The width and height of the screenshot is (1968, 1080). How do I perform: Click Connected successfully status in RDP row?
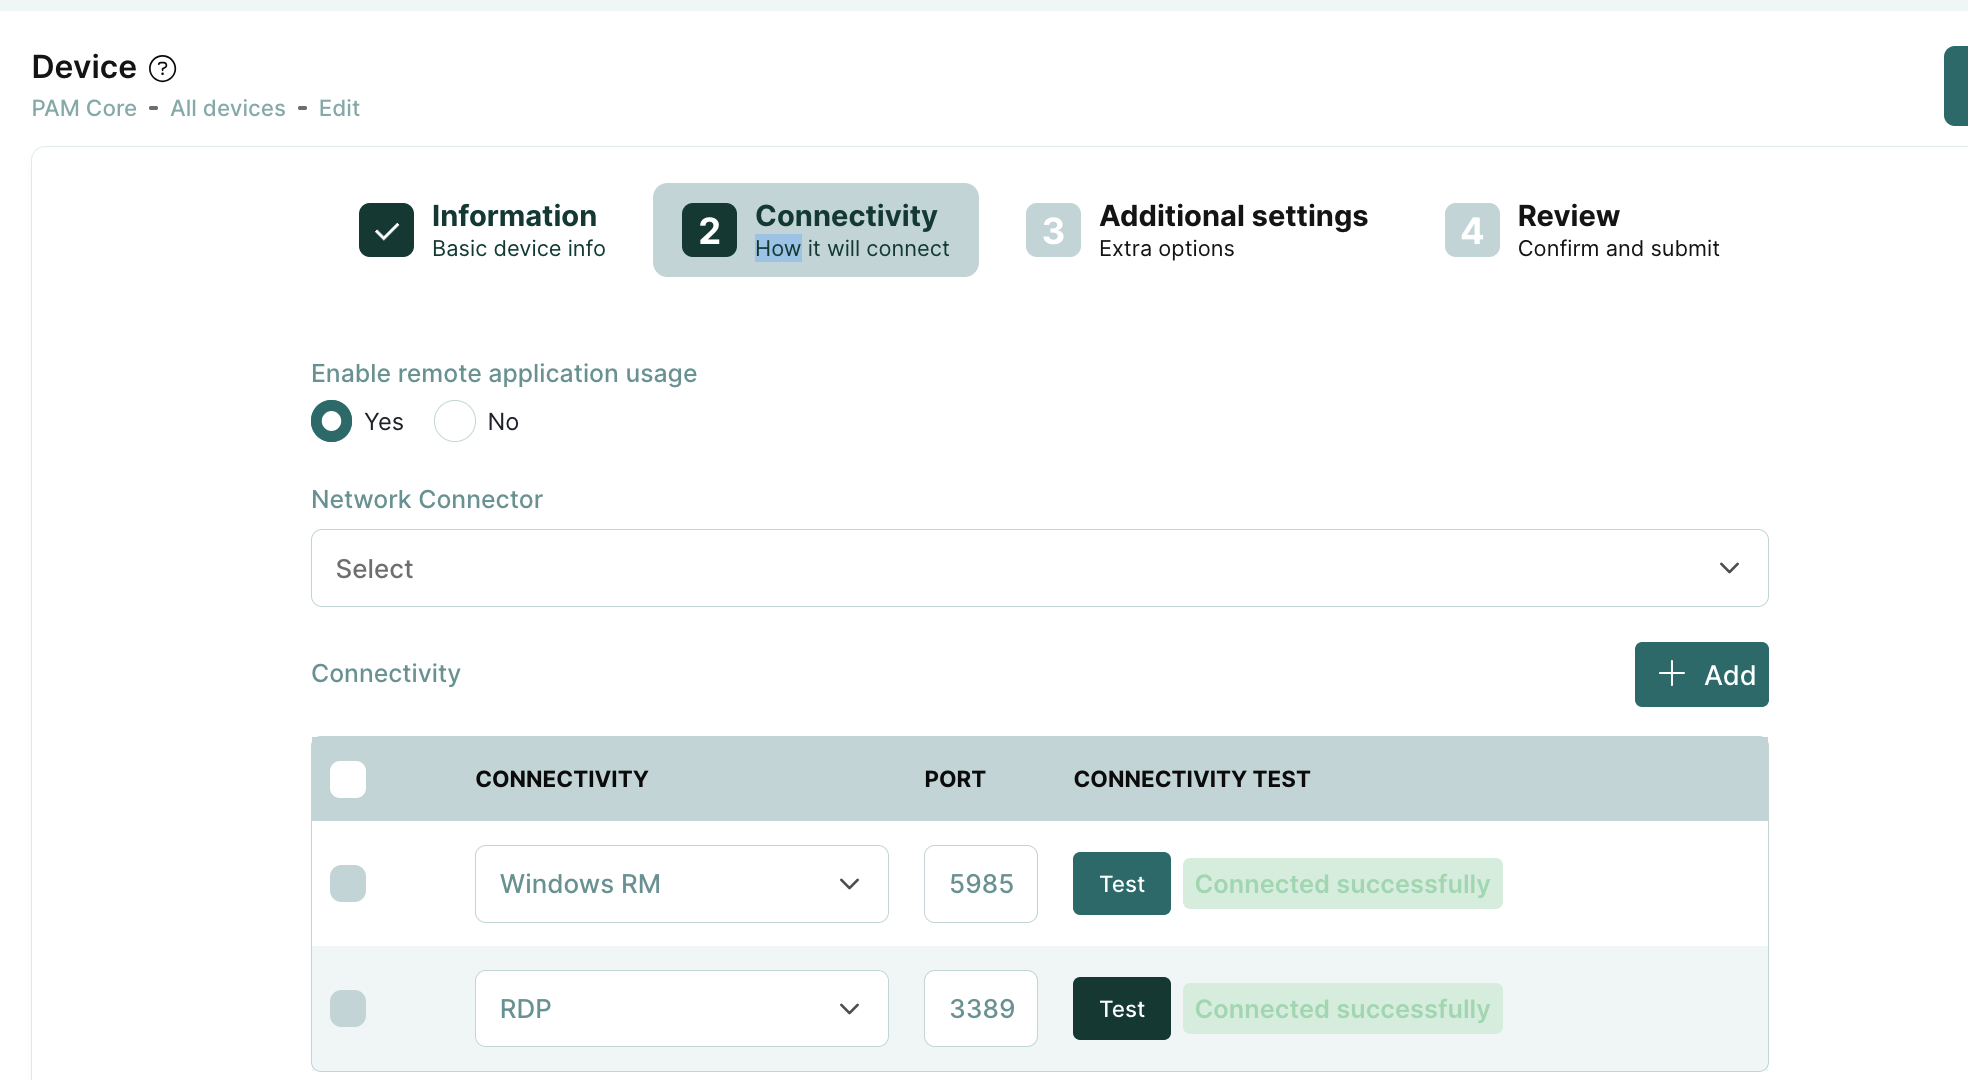click(1342, 1008)
